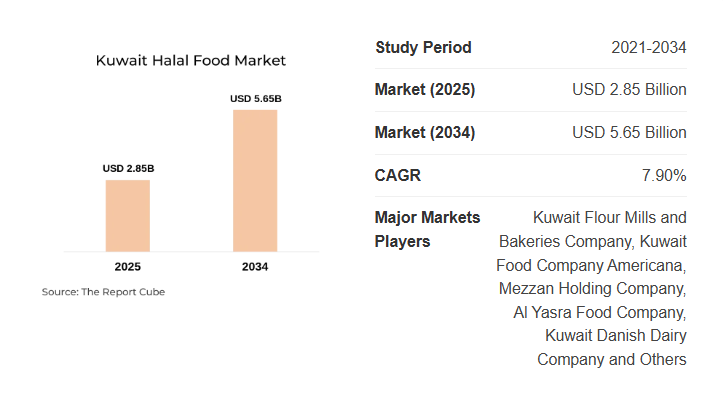Viewport: 723px width, 403px height.
Task: Click Al Yasra Food Company in players list
Action: tap(600, 312)
